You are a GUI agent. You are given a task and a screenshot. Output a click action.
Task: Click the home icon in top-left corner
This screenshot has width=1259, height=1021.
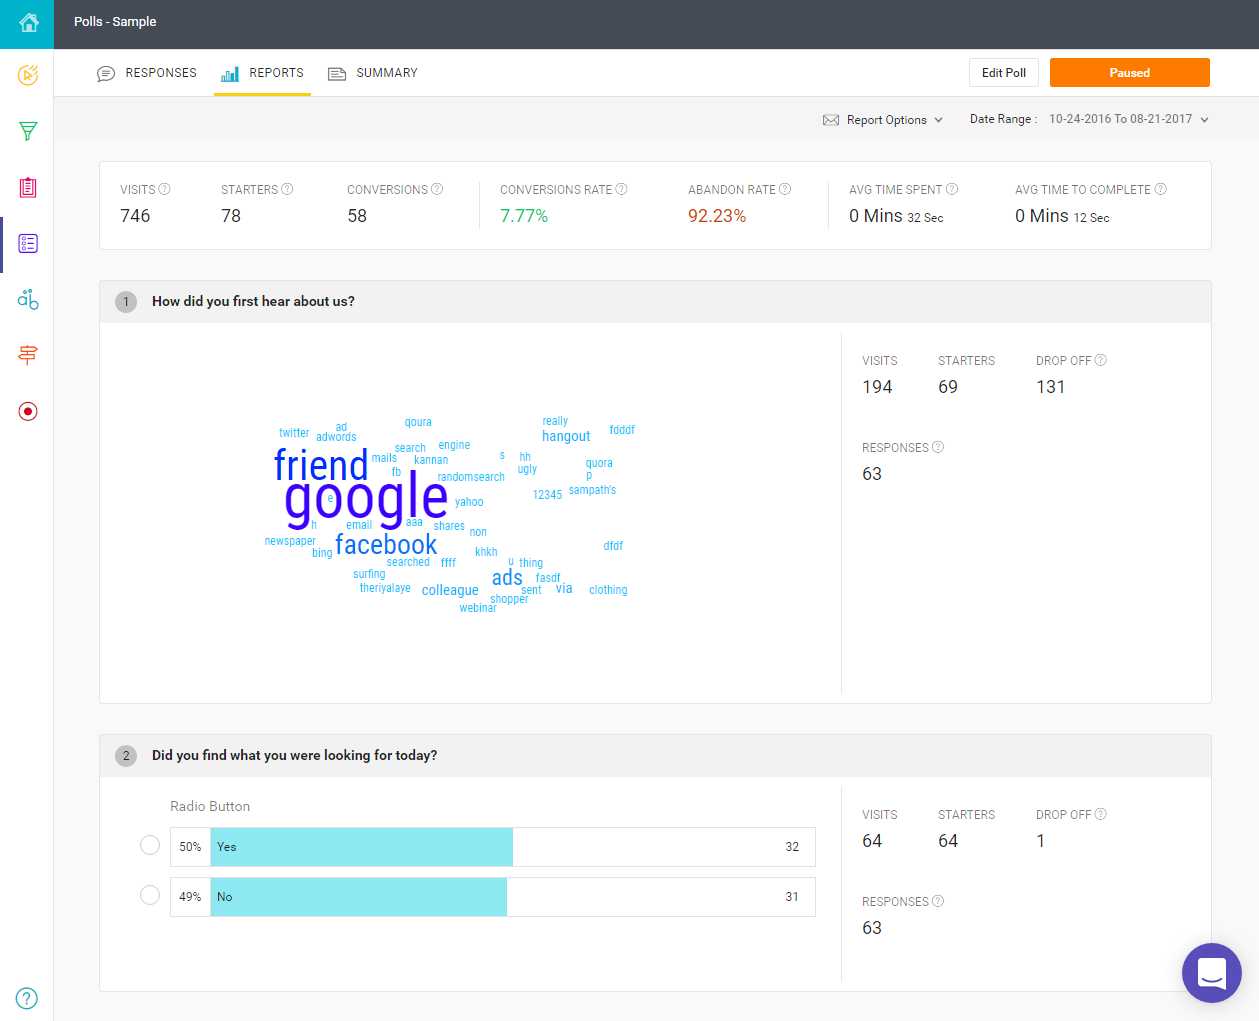coord(28,22)
